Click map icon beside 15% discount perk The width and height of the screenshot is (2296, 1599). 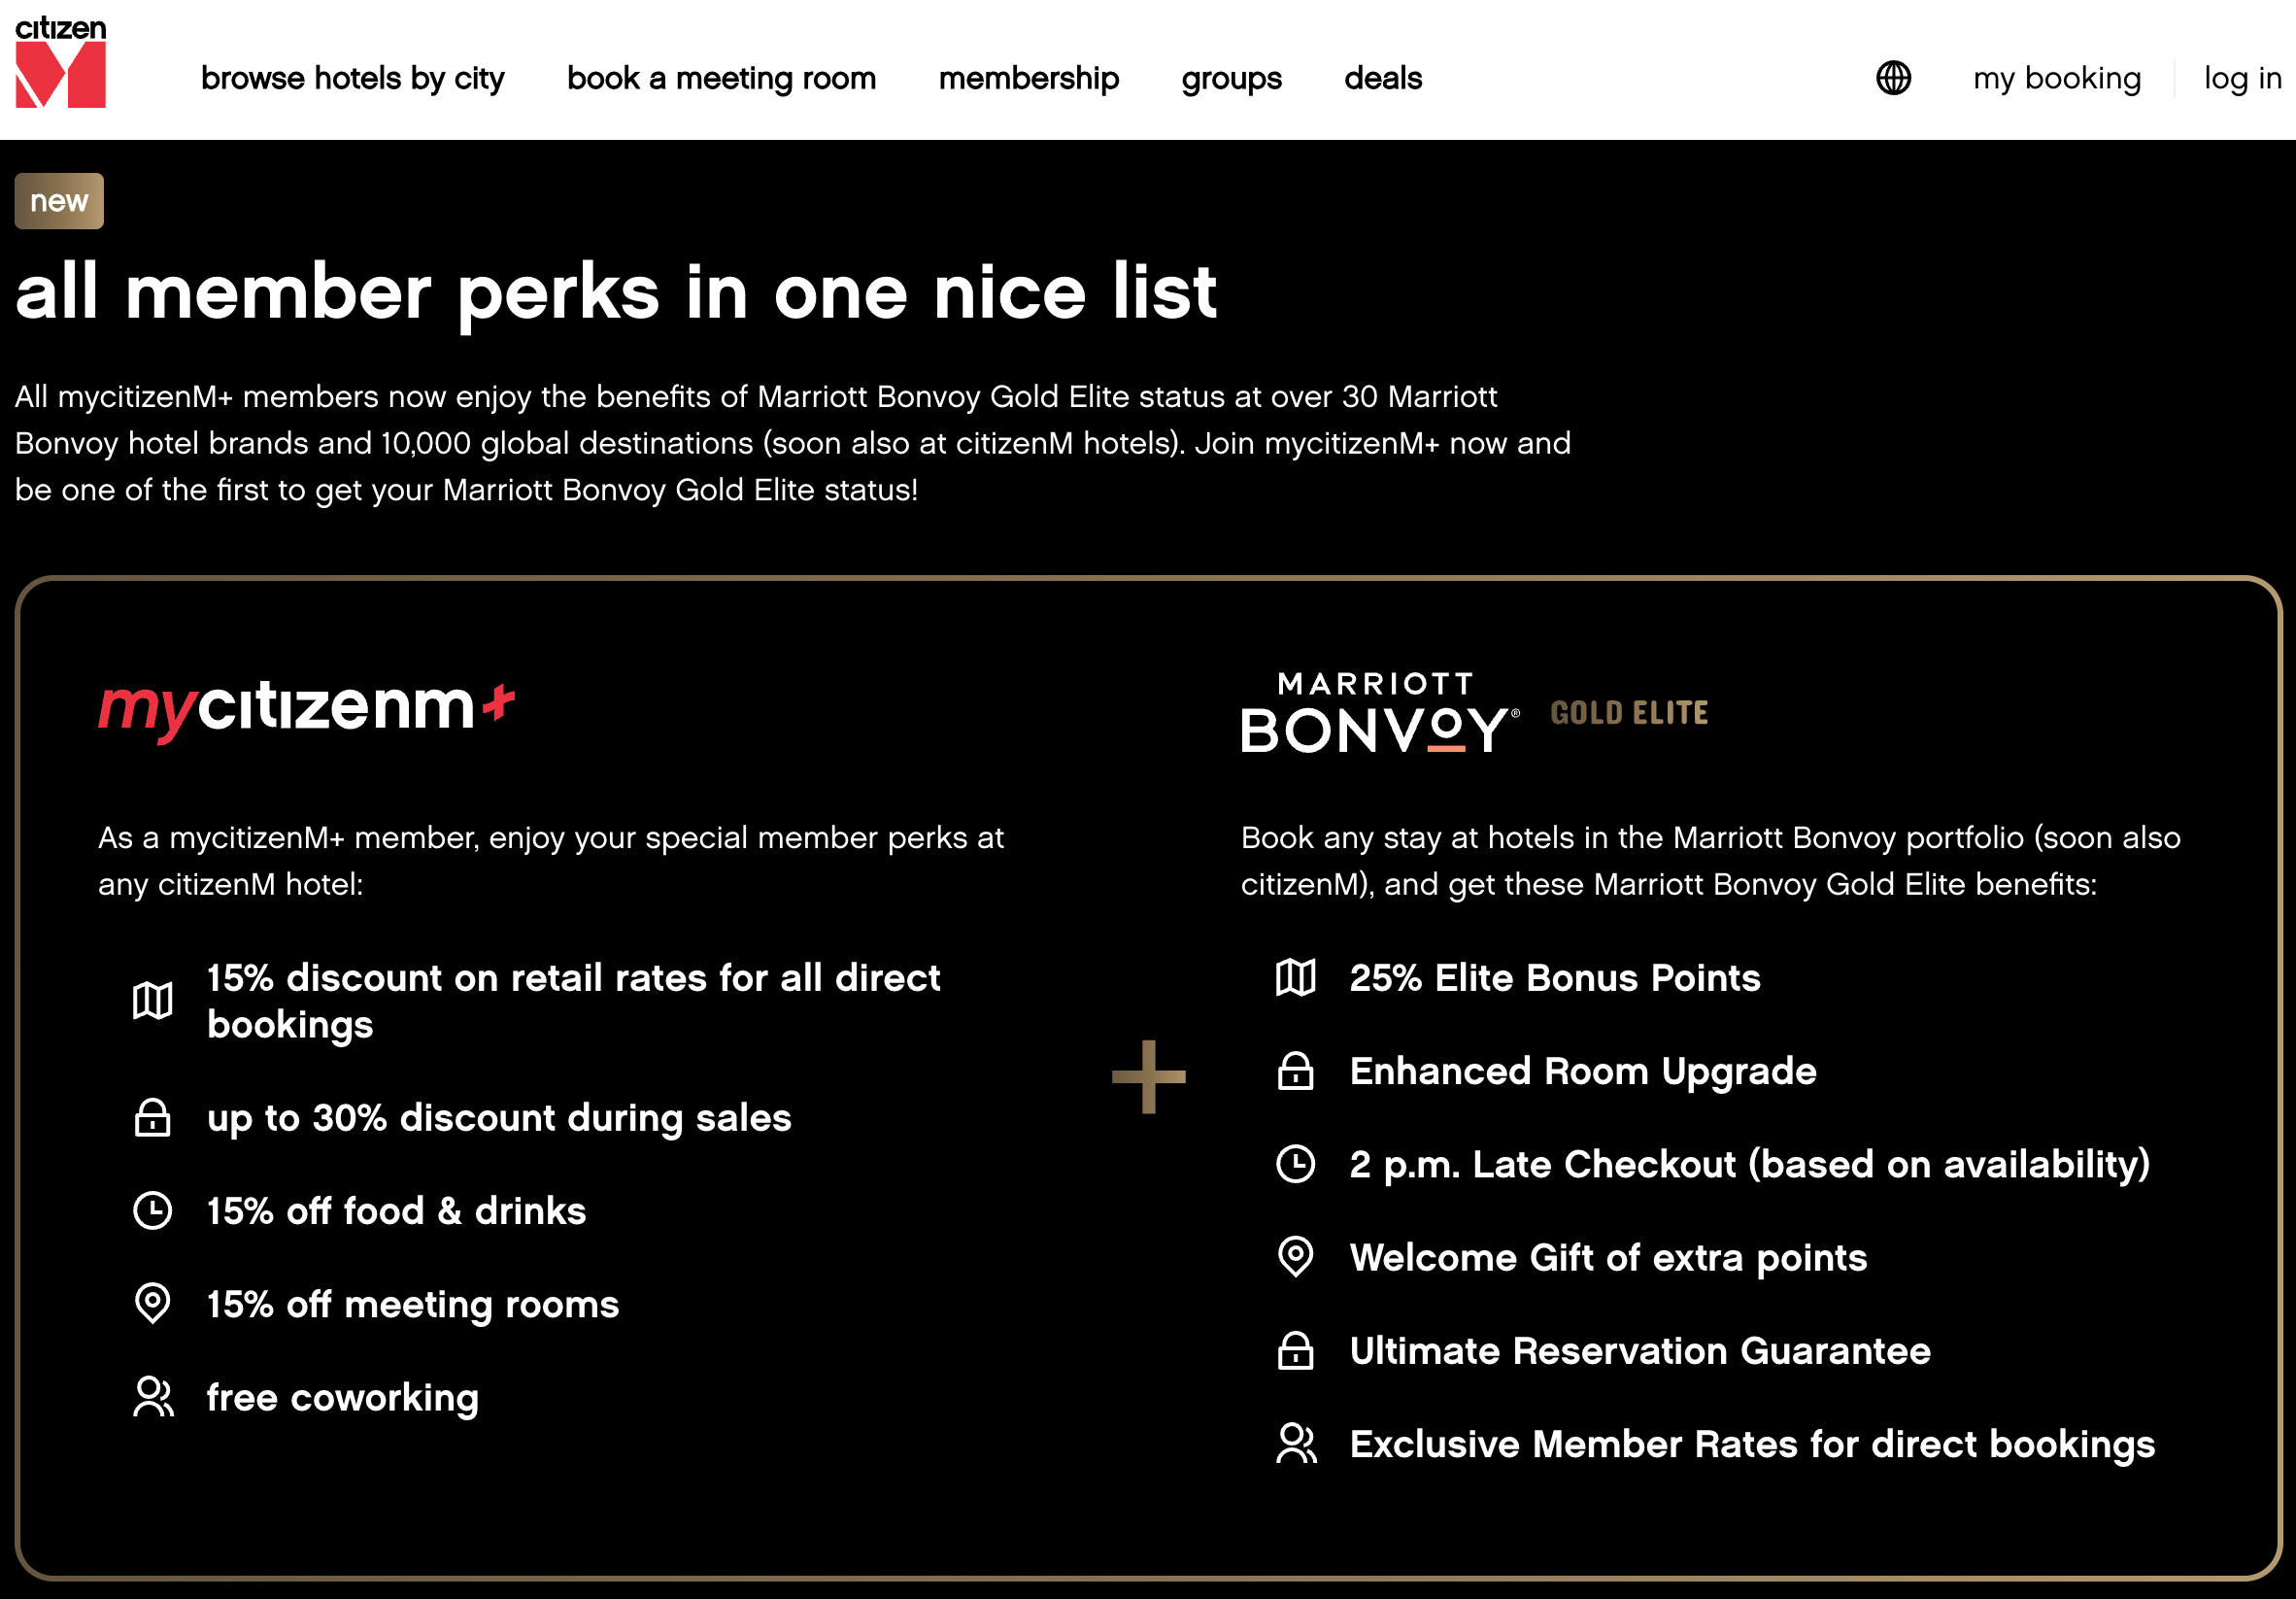[153, 1001]
